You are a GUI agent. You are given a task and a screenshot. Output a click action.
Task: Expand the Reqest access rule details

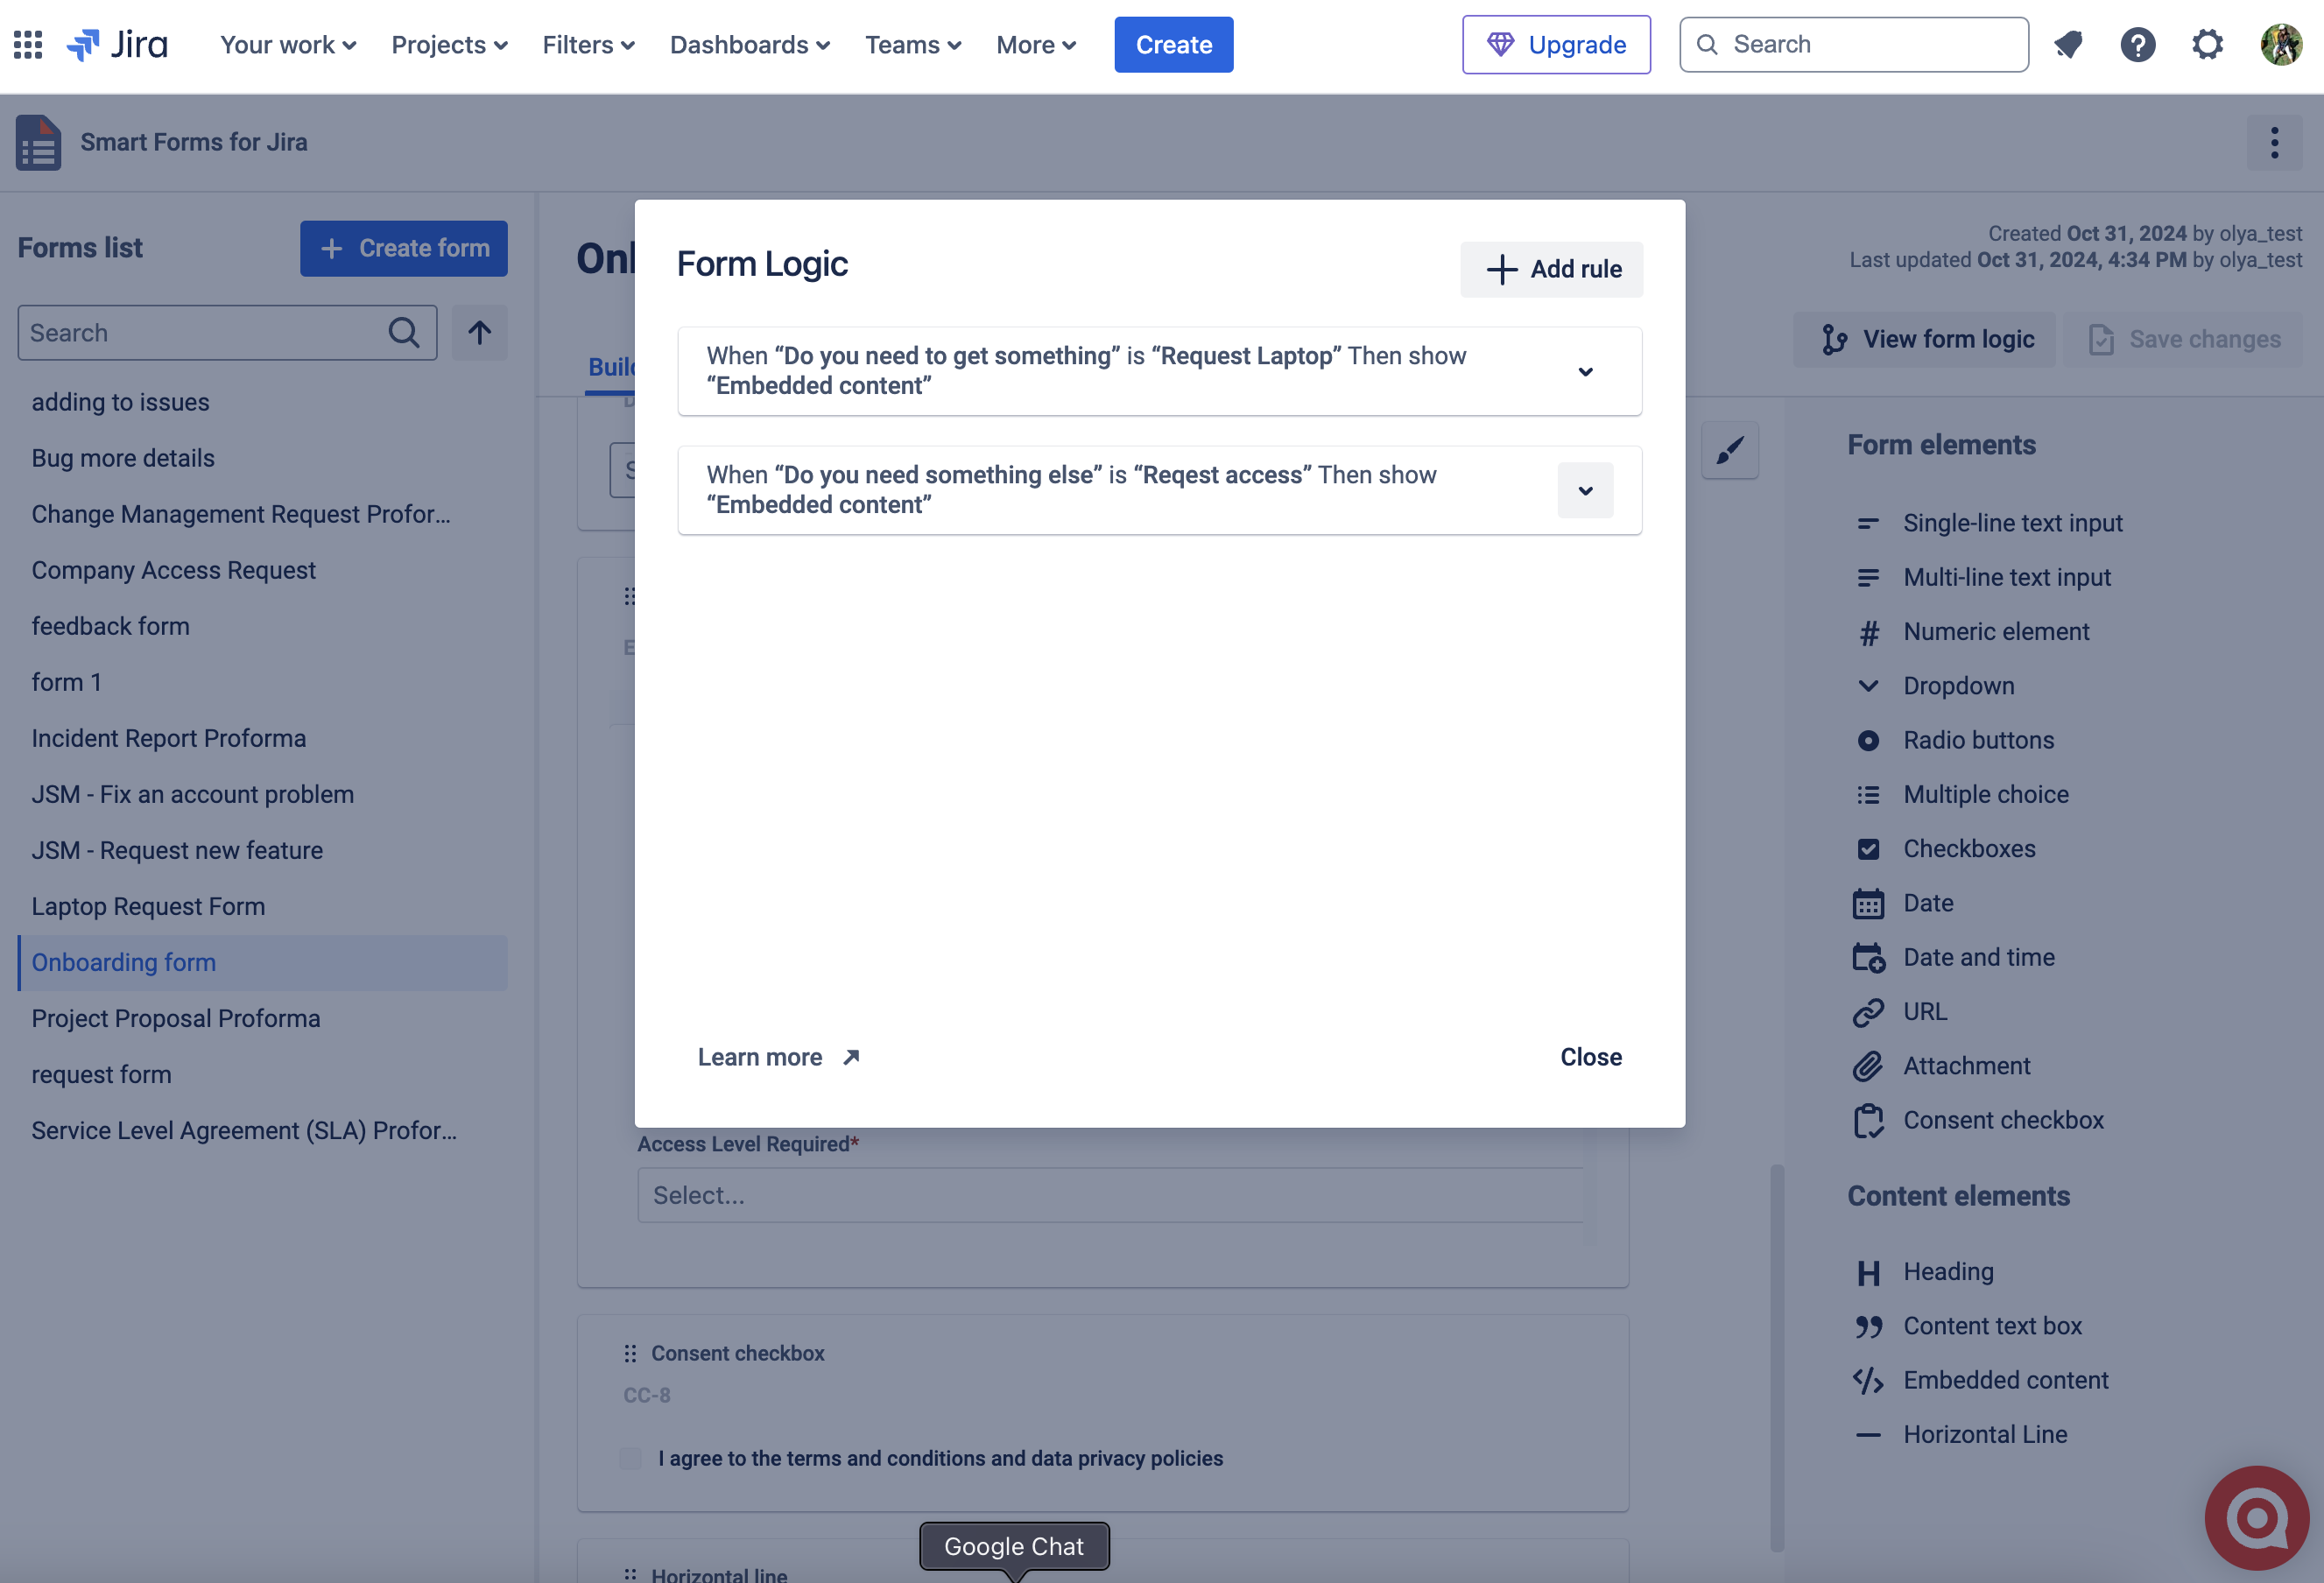point(1585,490)
